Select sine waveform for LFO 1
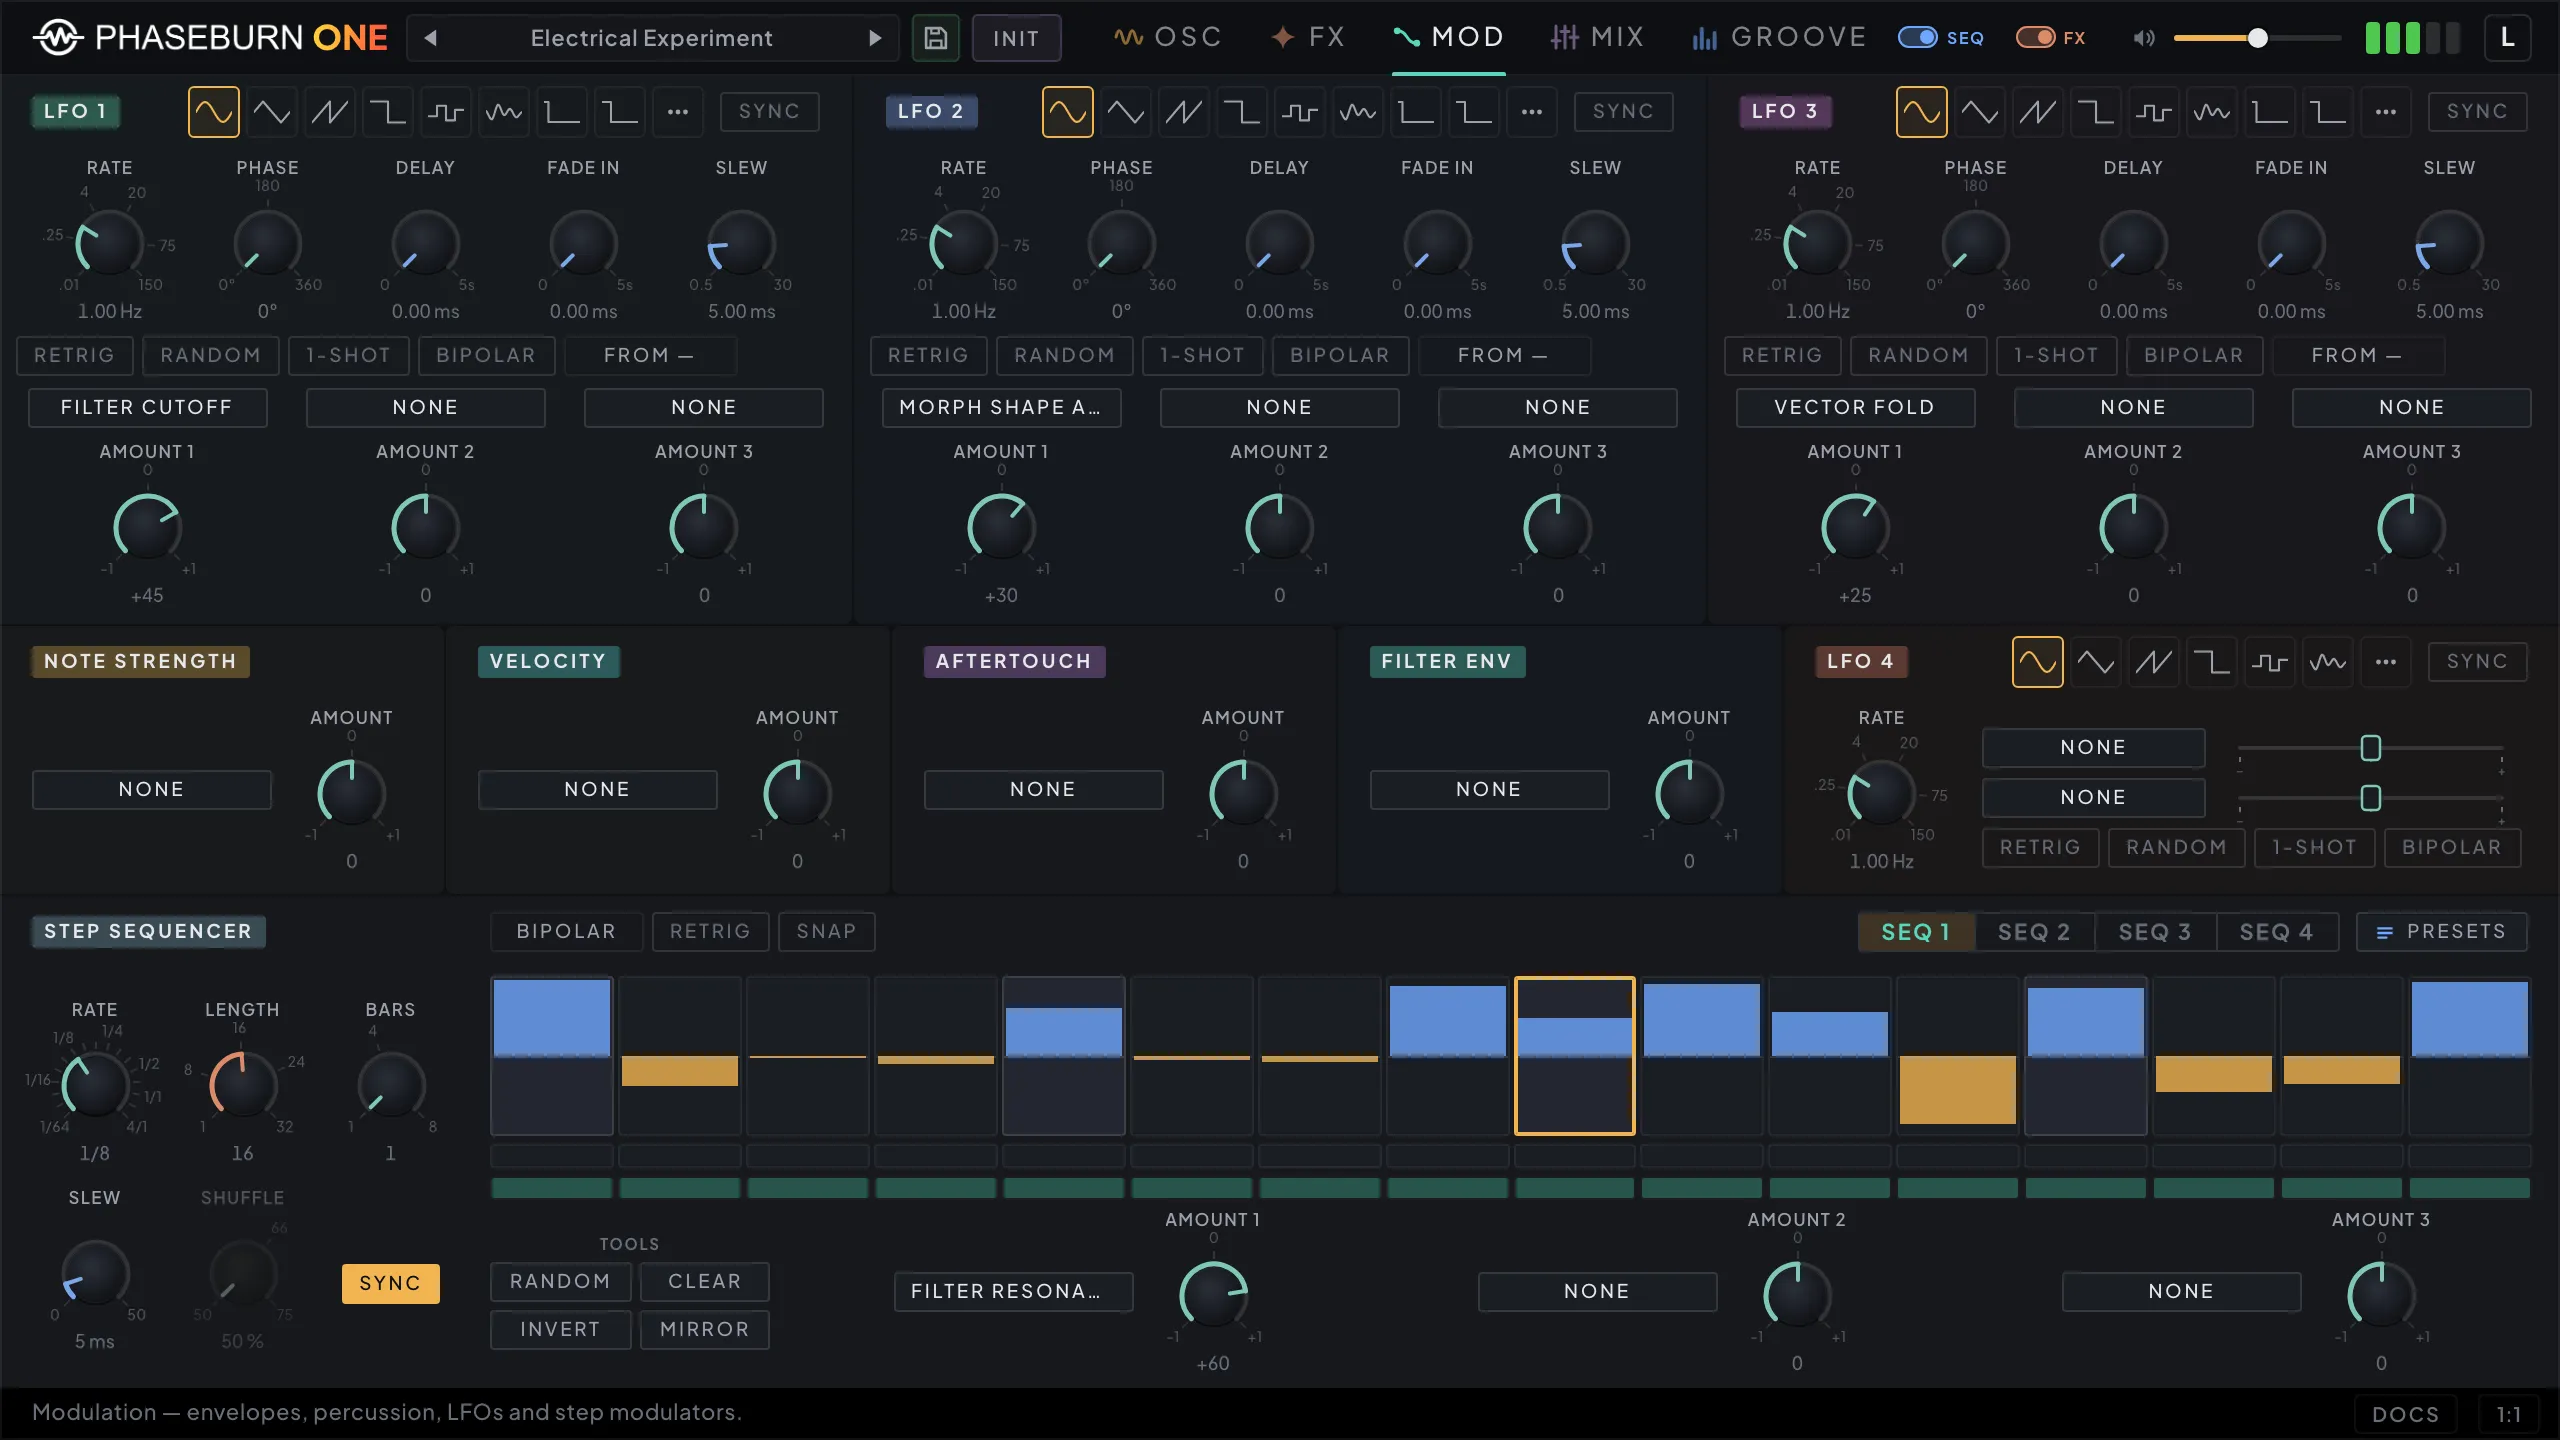The width and height of the screenshot is (2560, 1440). coord(213,112)
